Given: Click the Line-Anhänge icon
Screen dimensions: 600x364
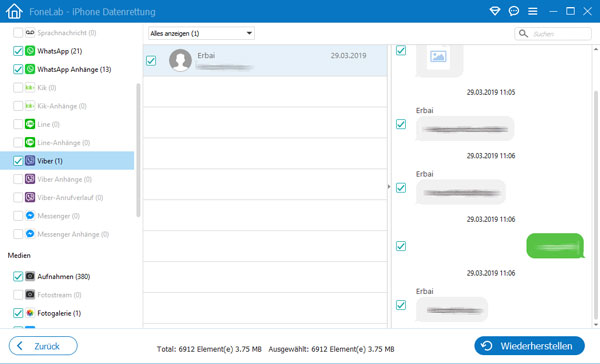Looking at the screenshot, I should tap(30, 142).
